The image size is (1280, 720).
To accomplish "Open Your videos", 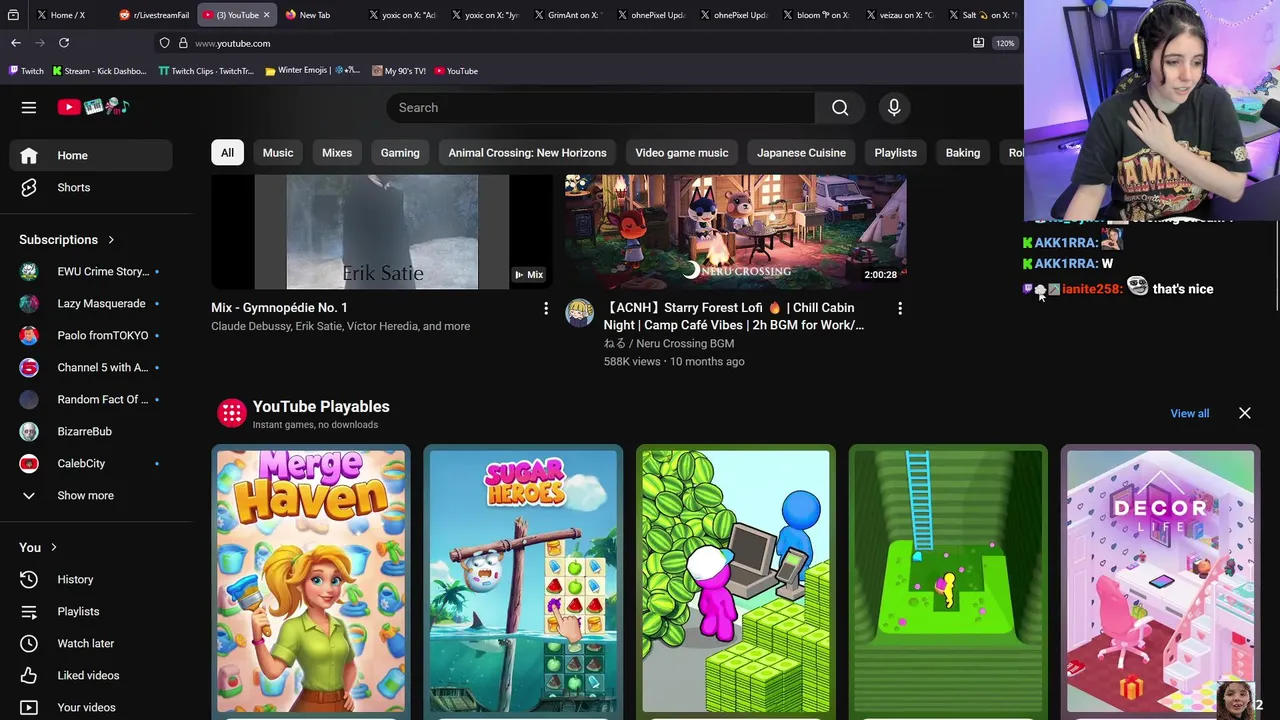I will 91,707.
